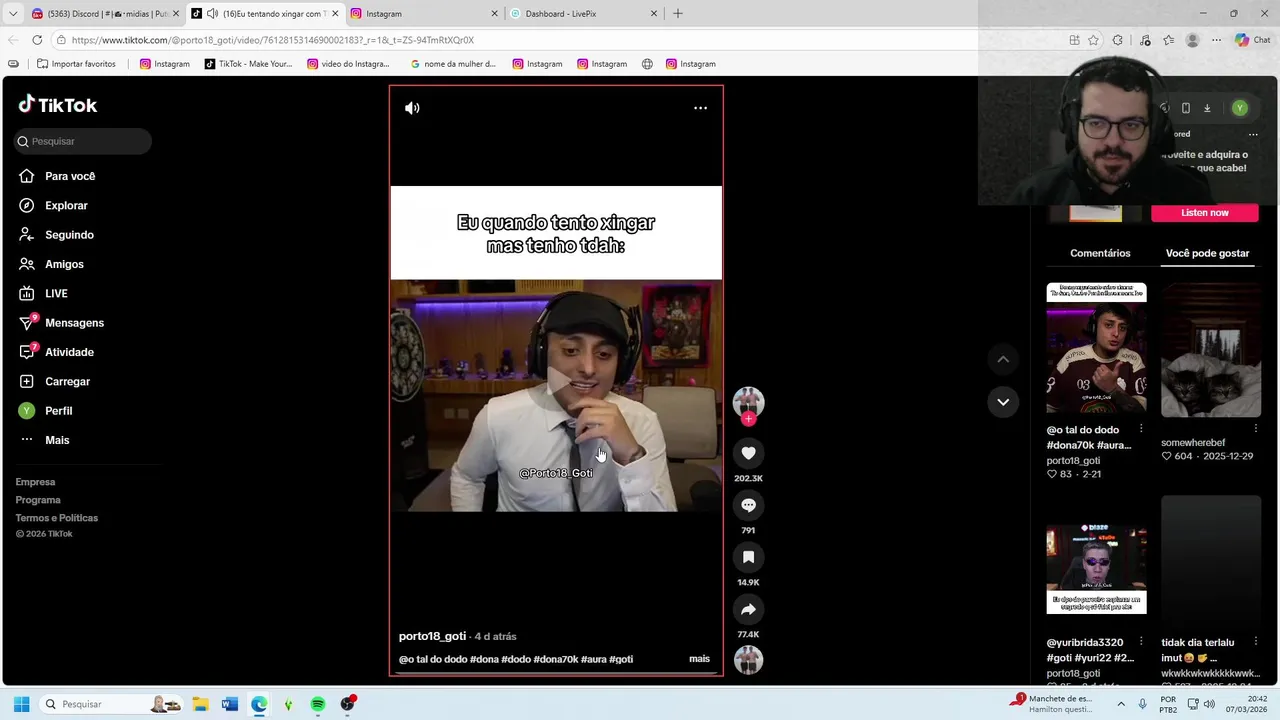This screenshot has width=1280, height=720.
Task: Share the video using the arrow icon
Action: pos(748,609)
